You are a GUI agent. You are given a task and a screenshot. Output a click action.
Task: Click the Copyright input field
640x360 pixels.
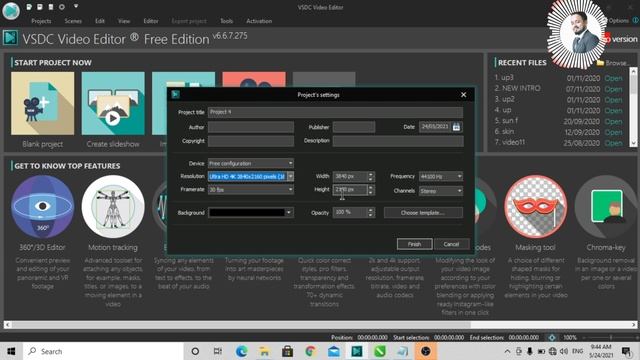pos(251,141)
